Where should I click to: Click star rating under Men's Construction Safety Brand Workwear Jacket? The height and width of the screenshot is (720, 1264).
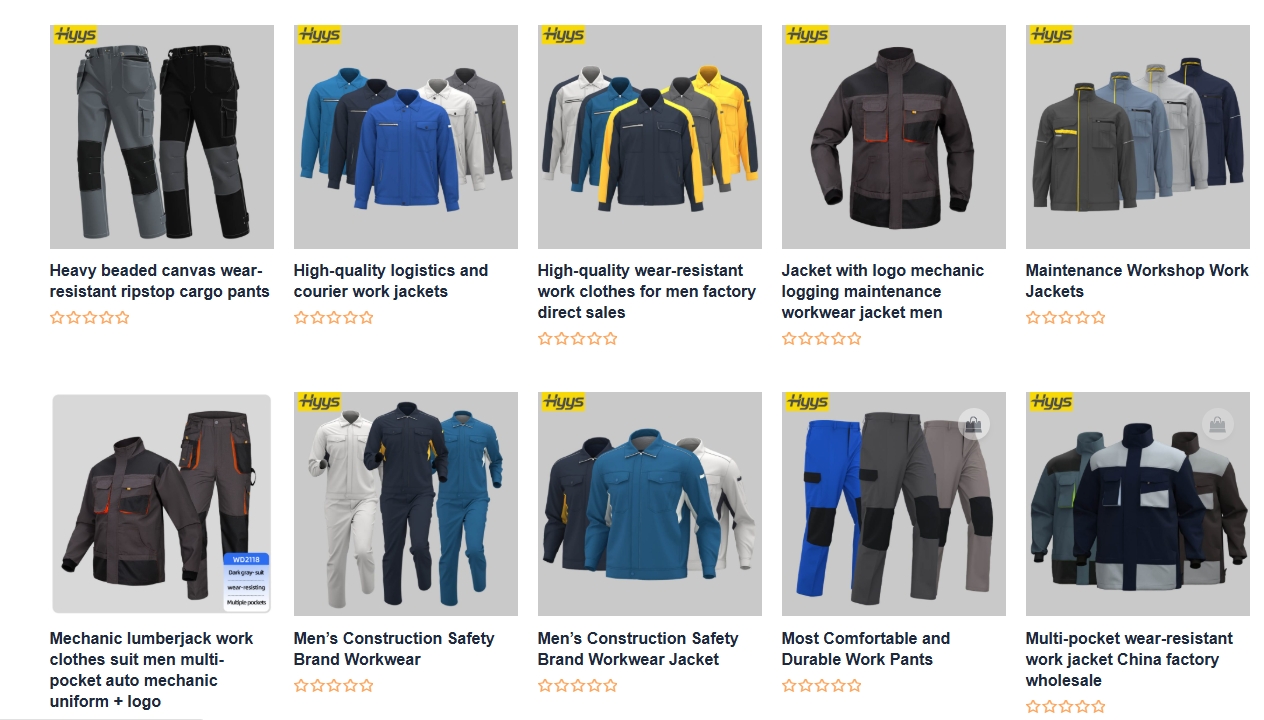pyautogui.click(x=578, y=686)
